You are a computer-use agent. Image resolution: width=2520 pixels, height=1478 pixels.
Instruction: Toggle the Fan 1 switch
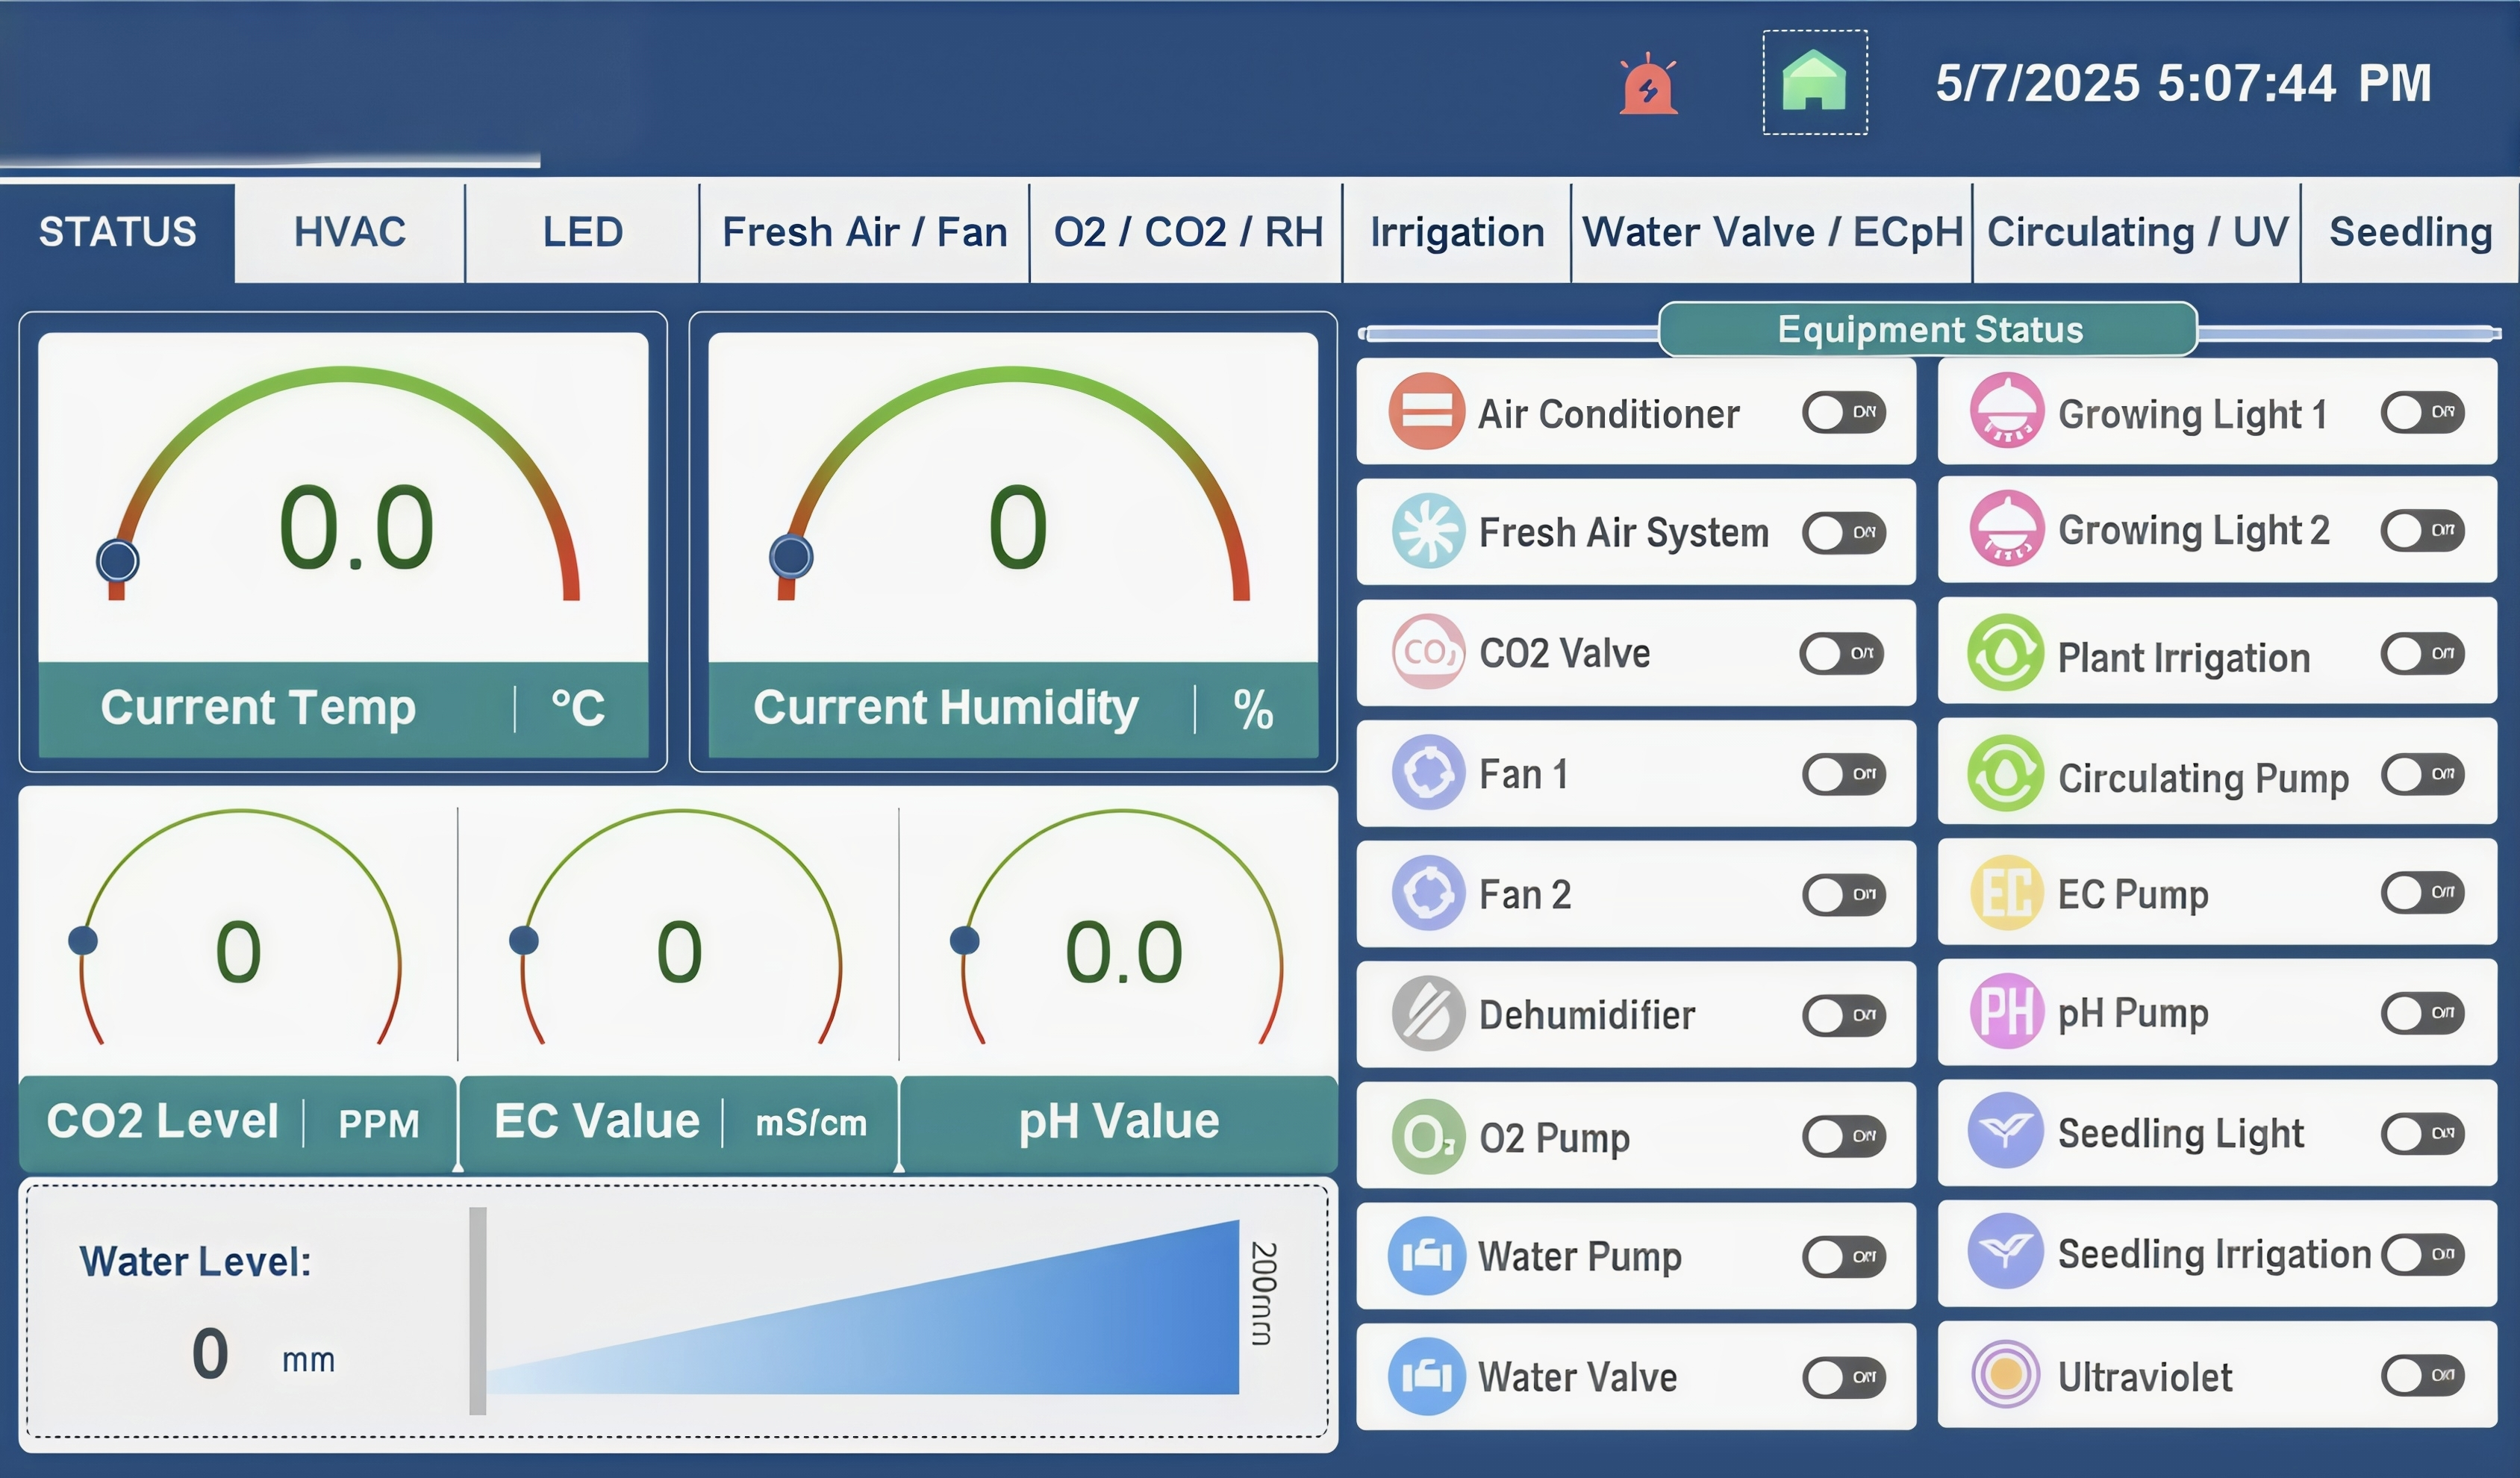pyautogui.click(x=1843, y=774)
